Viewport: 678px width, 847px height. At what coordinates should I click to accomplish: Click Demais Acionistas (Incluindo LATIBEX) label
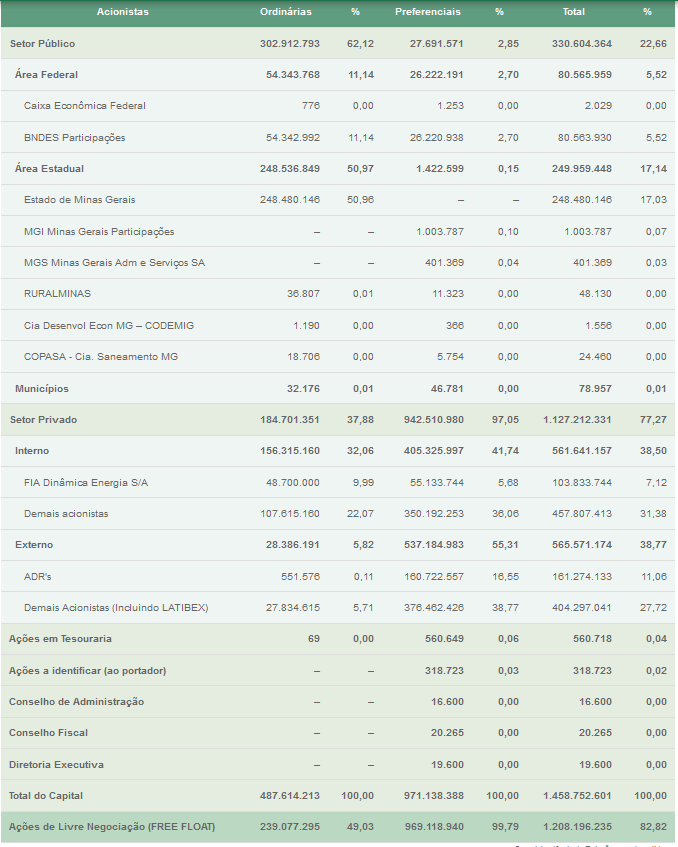coord(116,608)
